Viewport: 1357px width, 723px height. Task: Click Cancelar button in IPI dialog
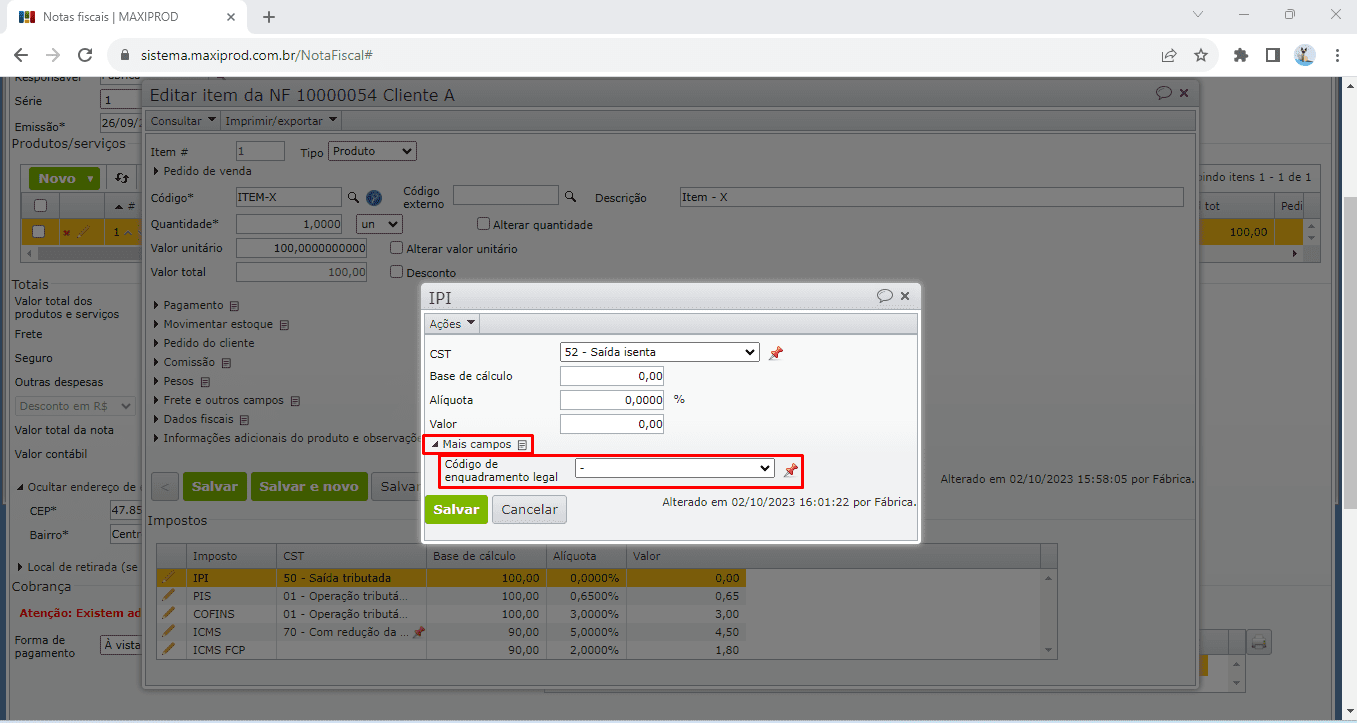click(529, 509)
